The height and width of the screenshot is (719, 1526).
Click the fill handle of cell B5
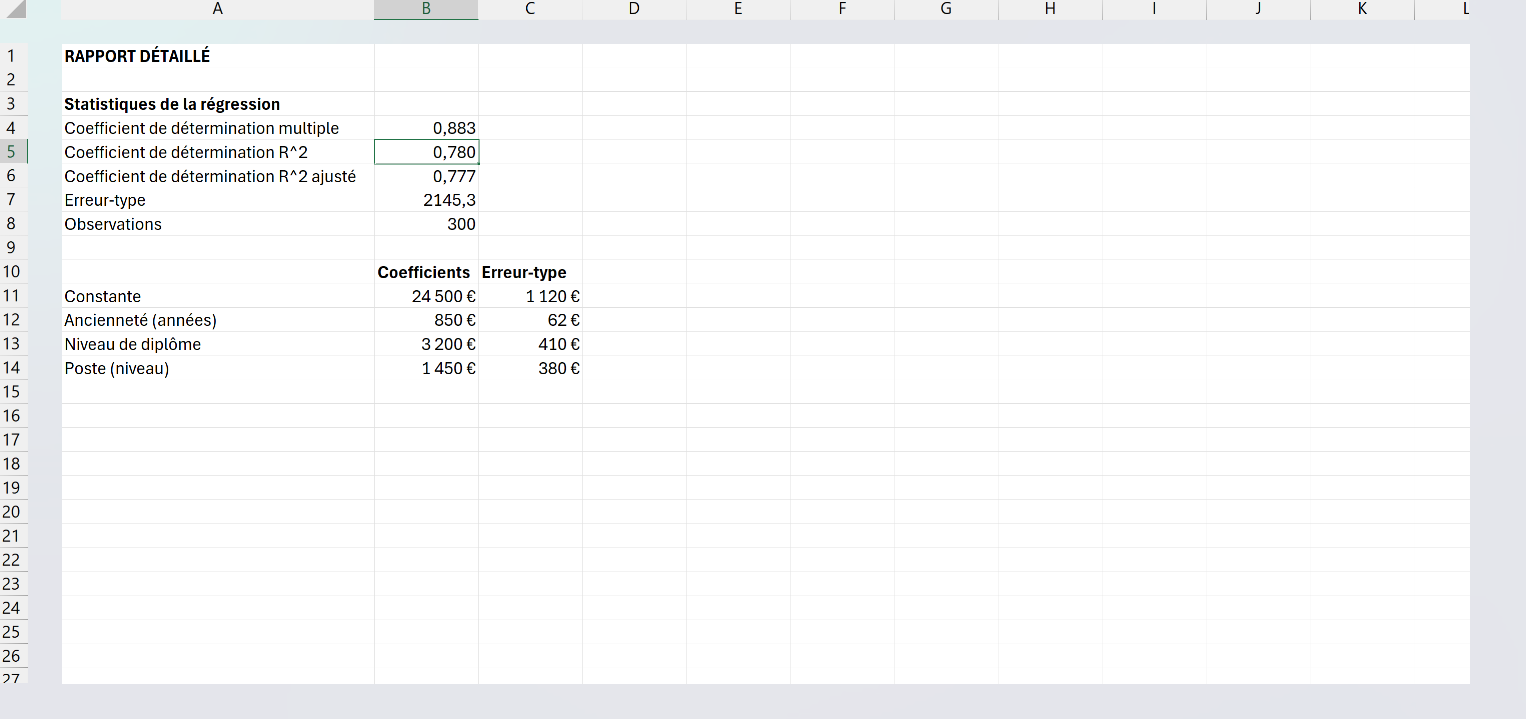pyautogui.click(x=478, y=163)
